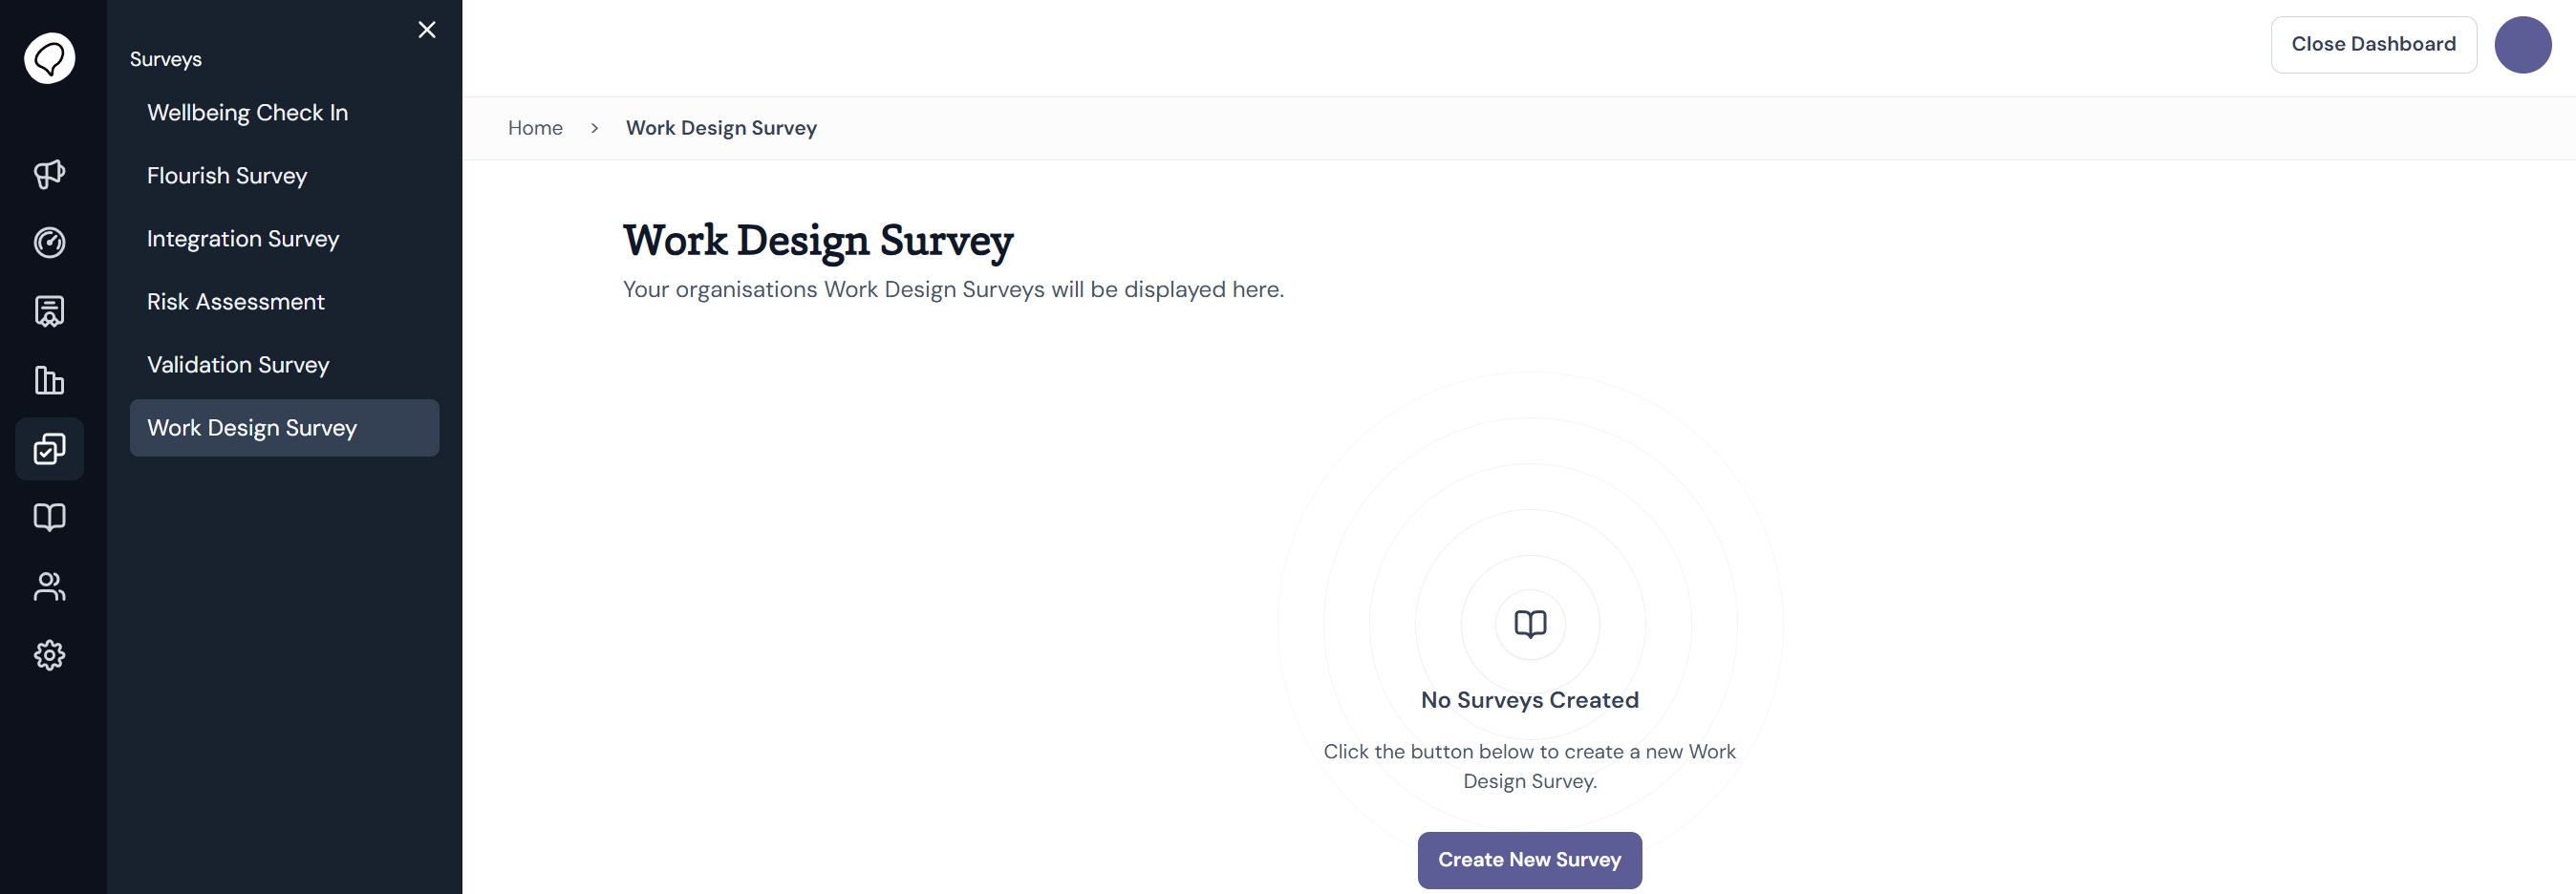Image resolution: width=2576 pixels, height=894 pixels.
Task: Open the purple user avatar
Action: click(2522, 44)
